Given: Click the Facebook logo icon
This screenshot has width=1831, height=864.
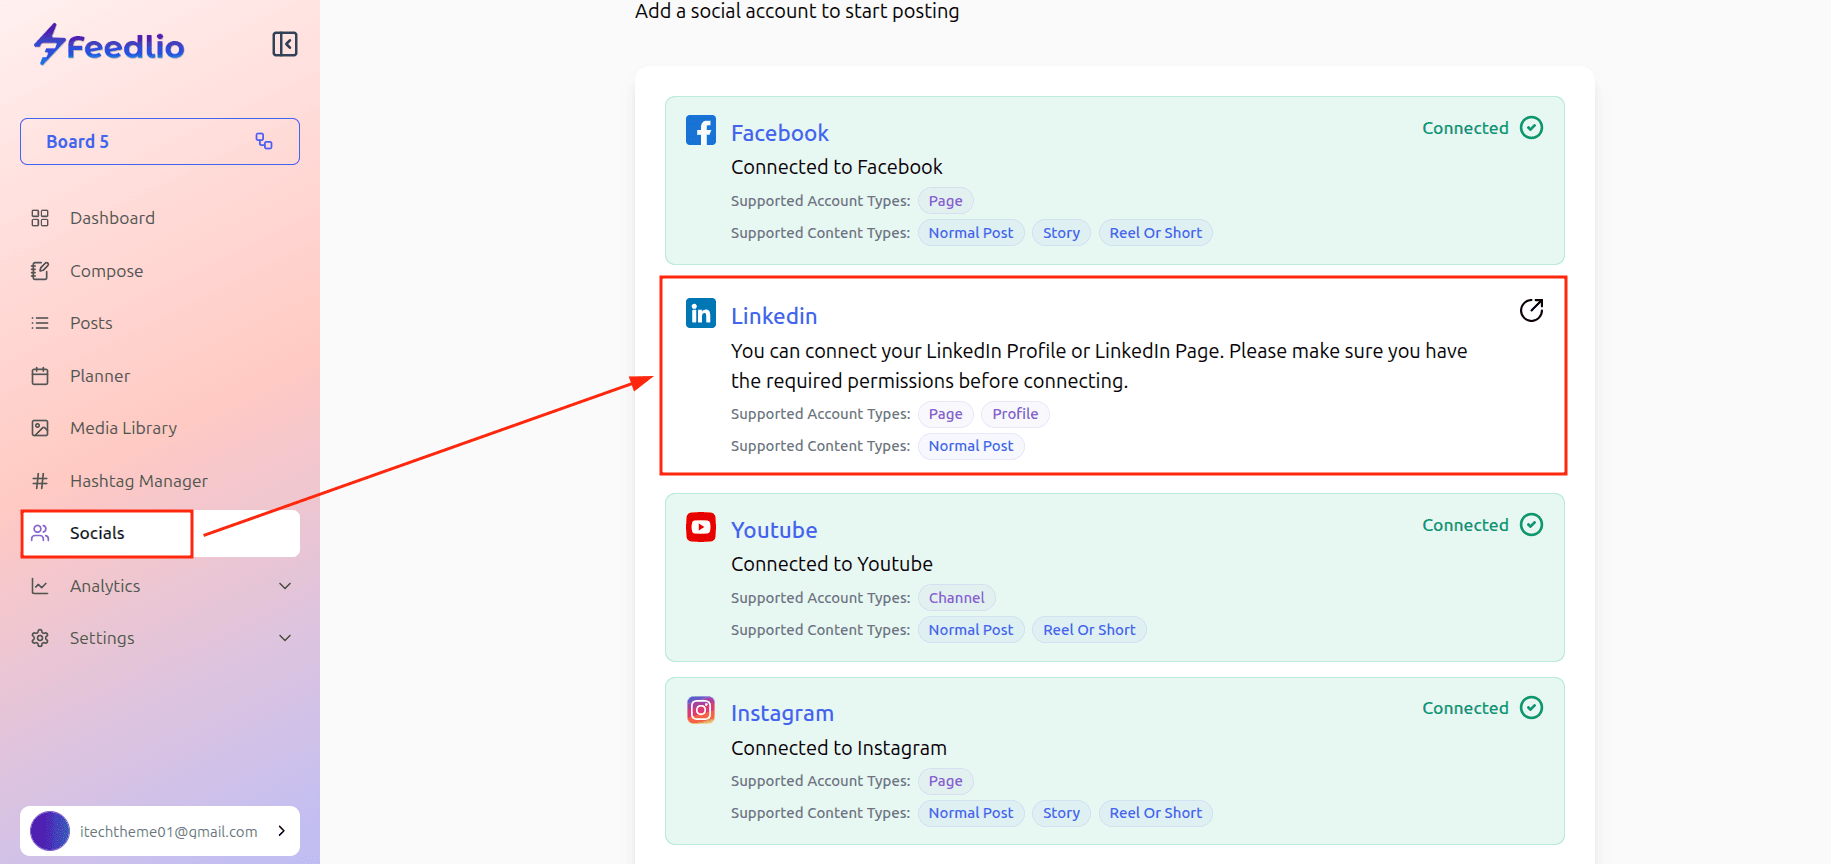Looking at the screenshot, I should tap(700, 131).
